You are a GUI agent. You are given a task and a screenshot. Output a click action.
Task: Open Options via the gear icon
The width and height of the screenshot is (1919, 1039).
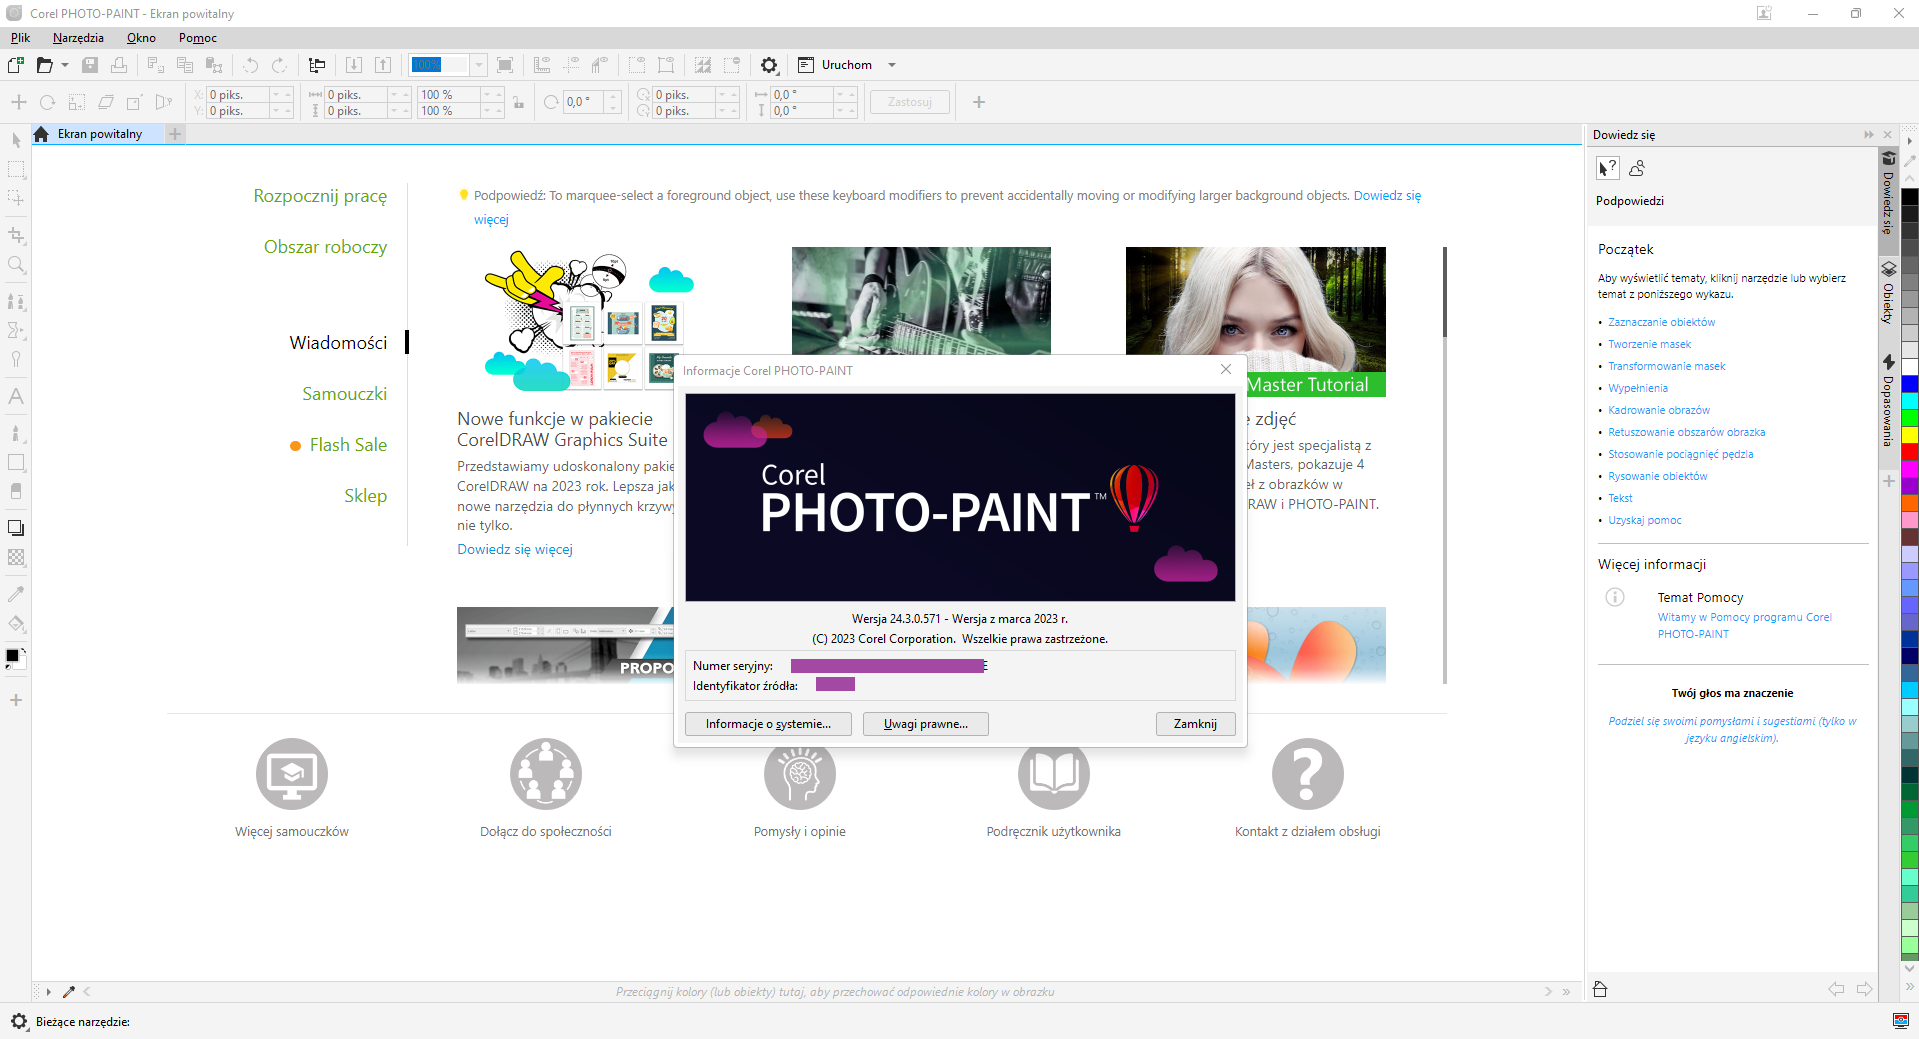point(769,65)
